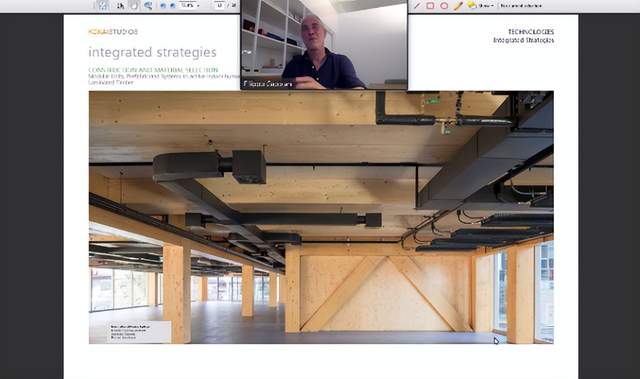This screenshot has height=379, width=640.
Task: Click the page number field
Action: [x=220, y=6]
